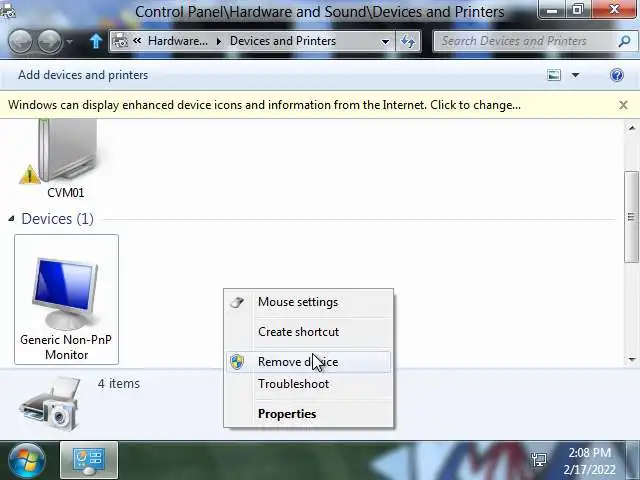Click window system icon in title bar
Image resolution: width=640 pixels, height=480 pixels.
(x=7, y=11)
